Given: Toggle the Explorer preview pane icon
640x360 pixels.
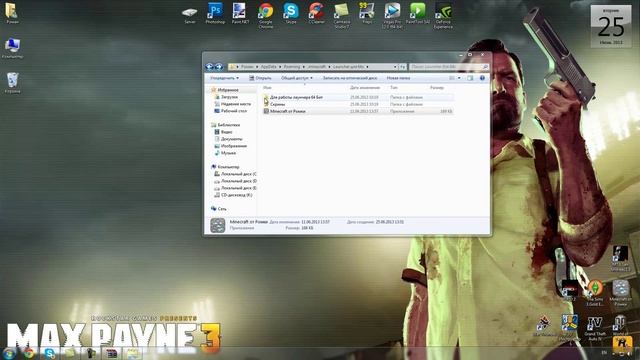Looking at the screenshot, I should [x=470, y=78].
